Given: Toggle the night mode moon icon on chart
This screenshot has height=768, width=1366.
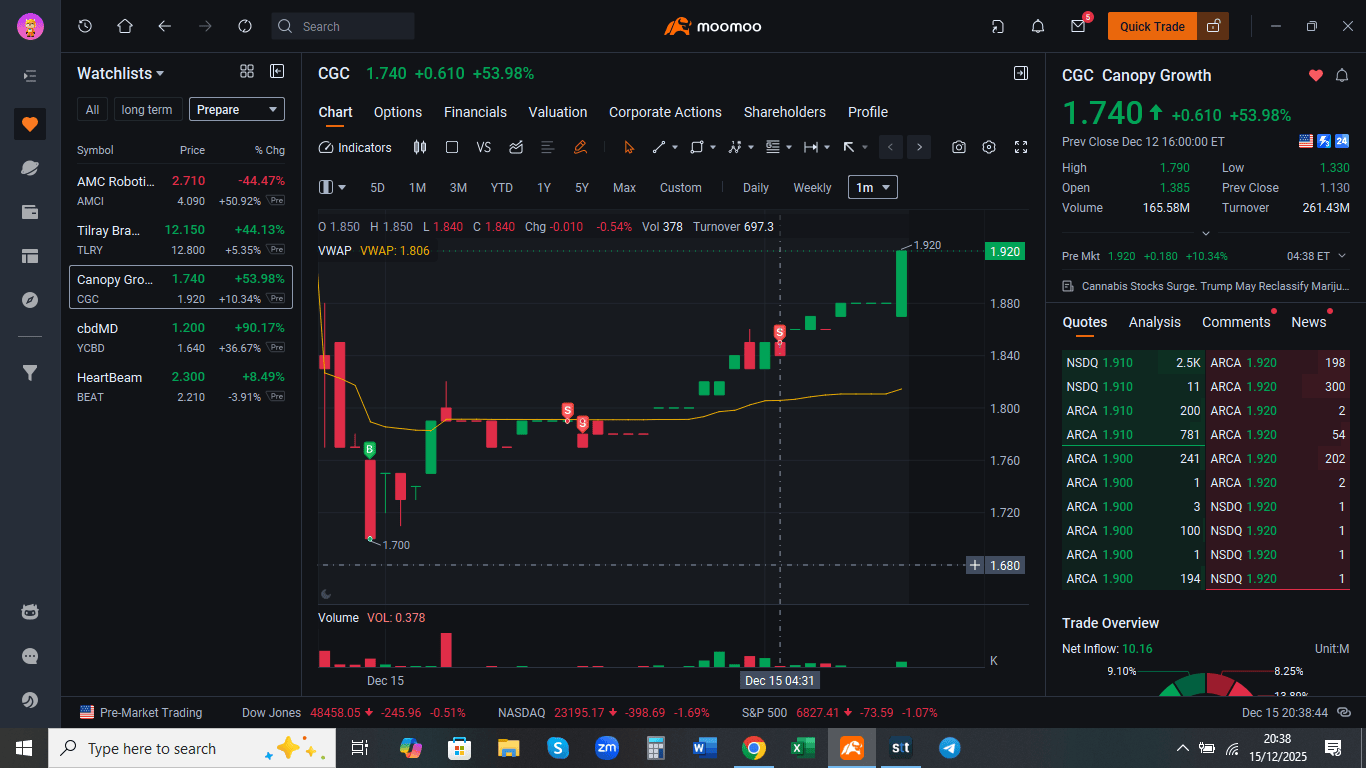Looking at the screenshot, I should tap(325, 594).
